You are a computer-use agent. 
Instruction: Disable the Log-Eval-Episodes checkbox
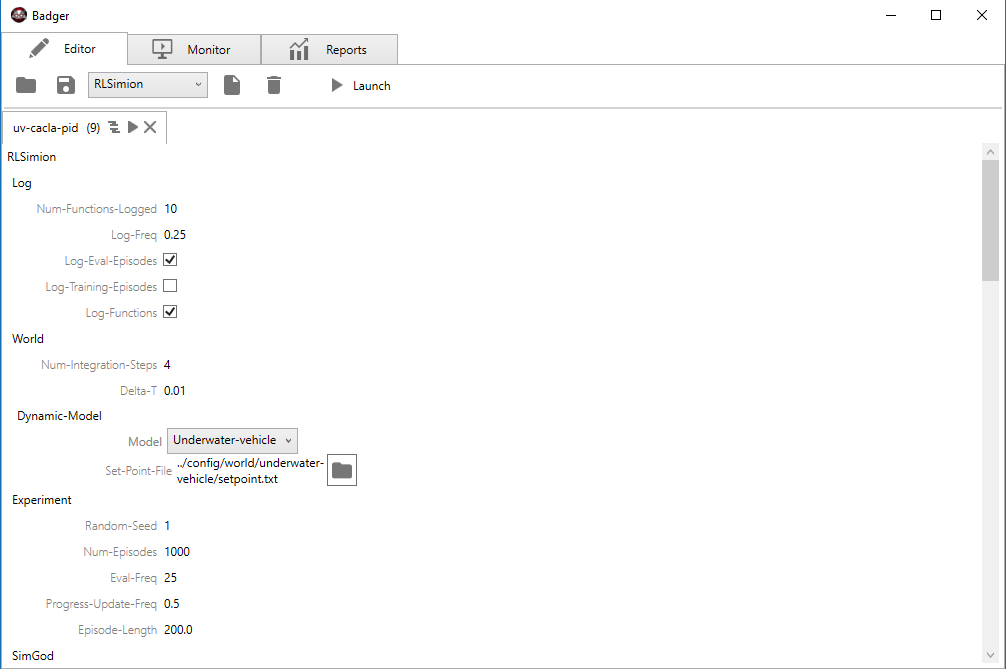click(170, 259)
